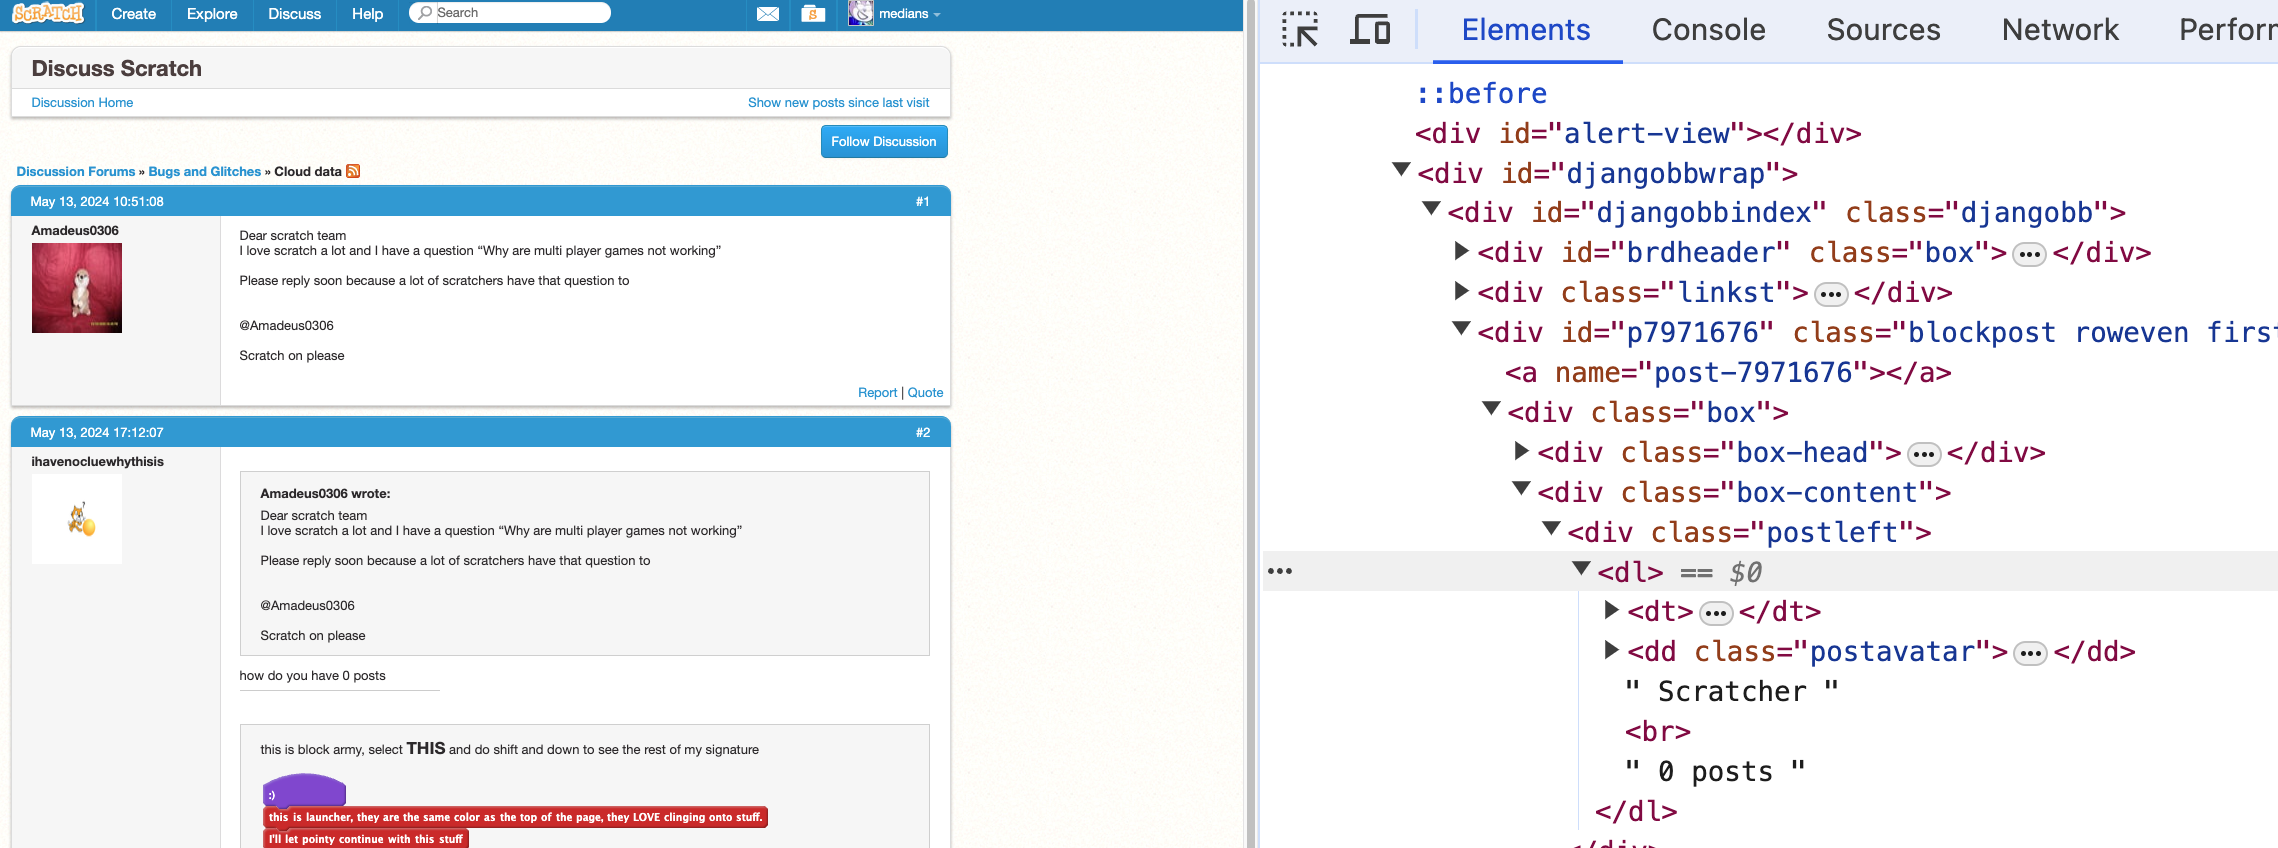Open the Create menu item
The width and height of the screenshot is (2278, 848).
pos(134,14)
